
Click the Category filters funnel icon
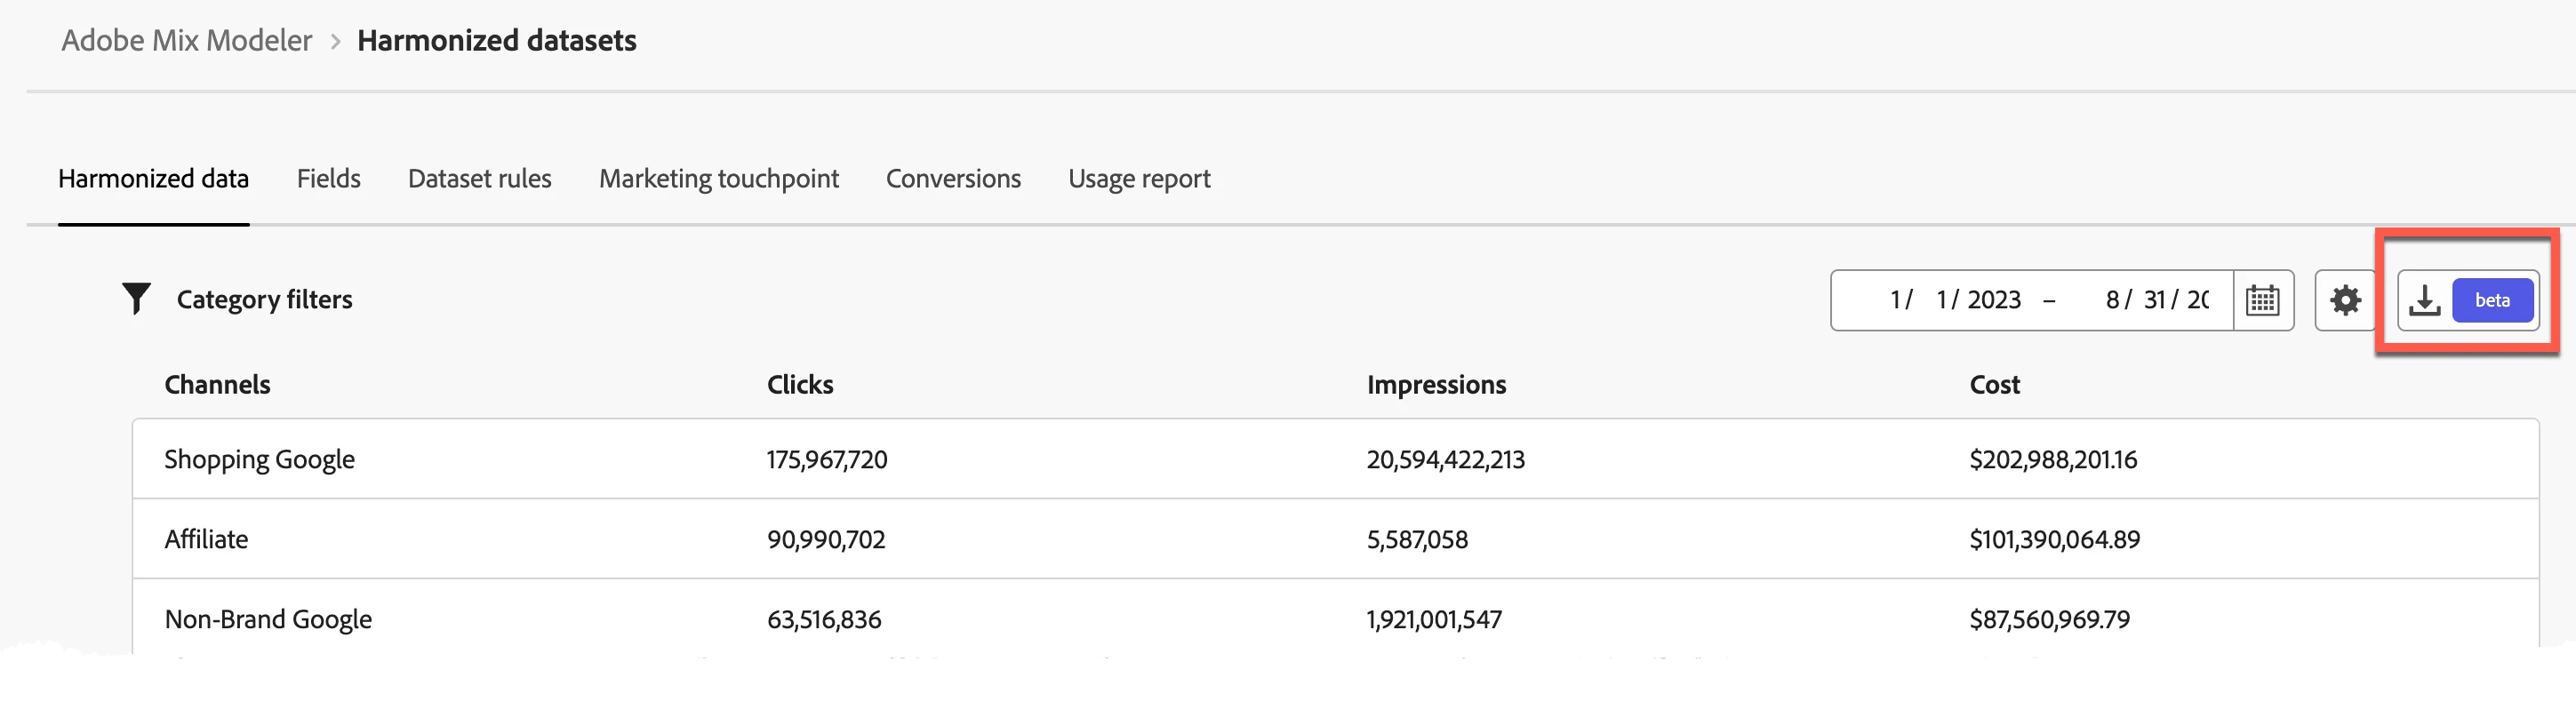[x=136, y=298]
